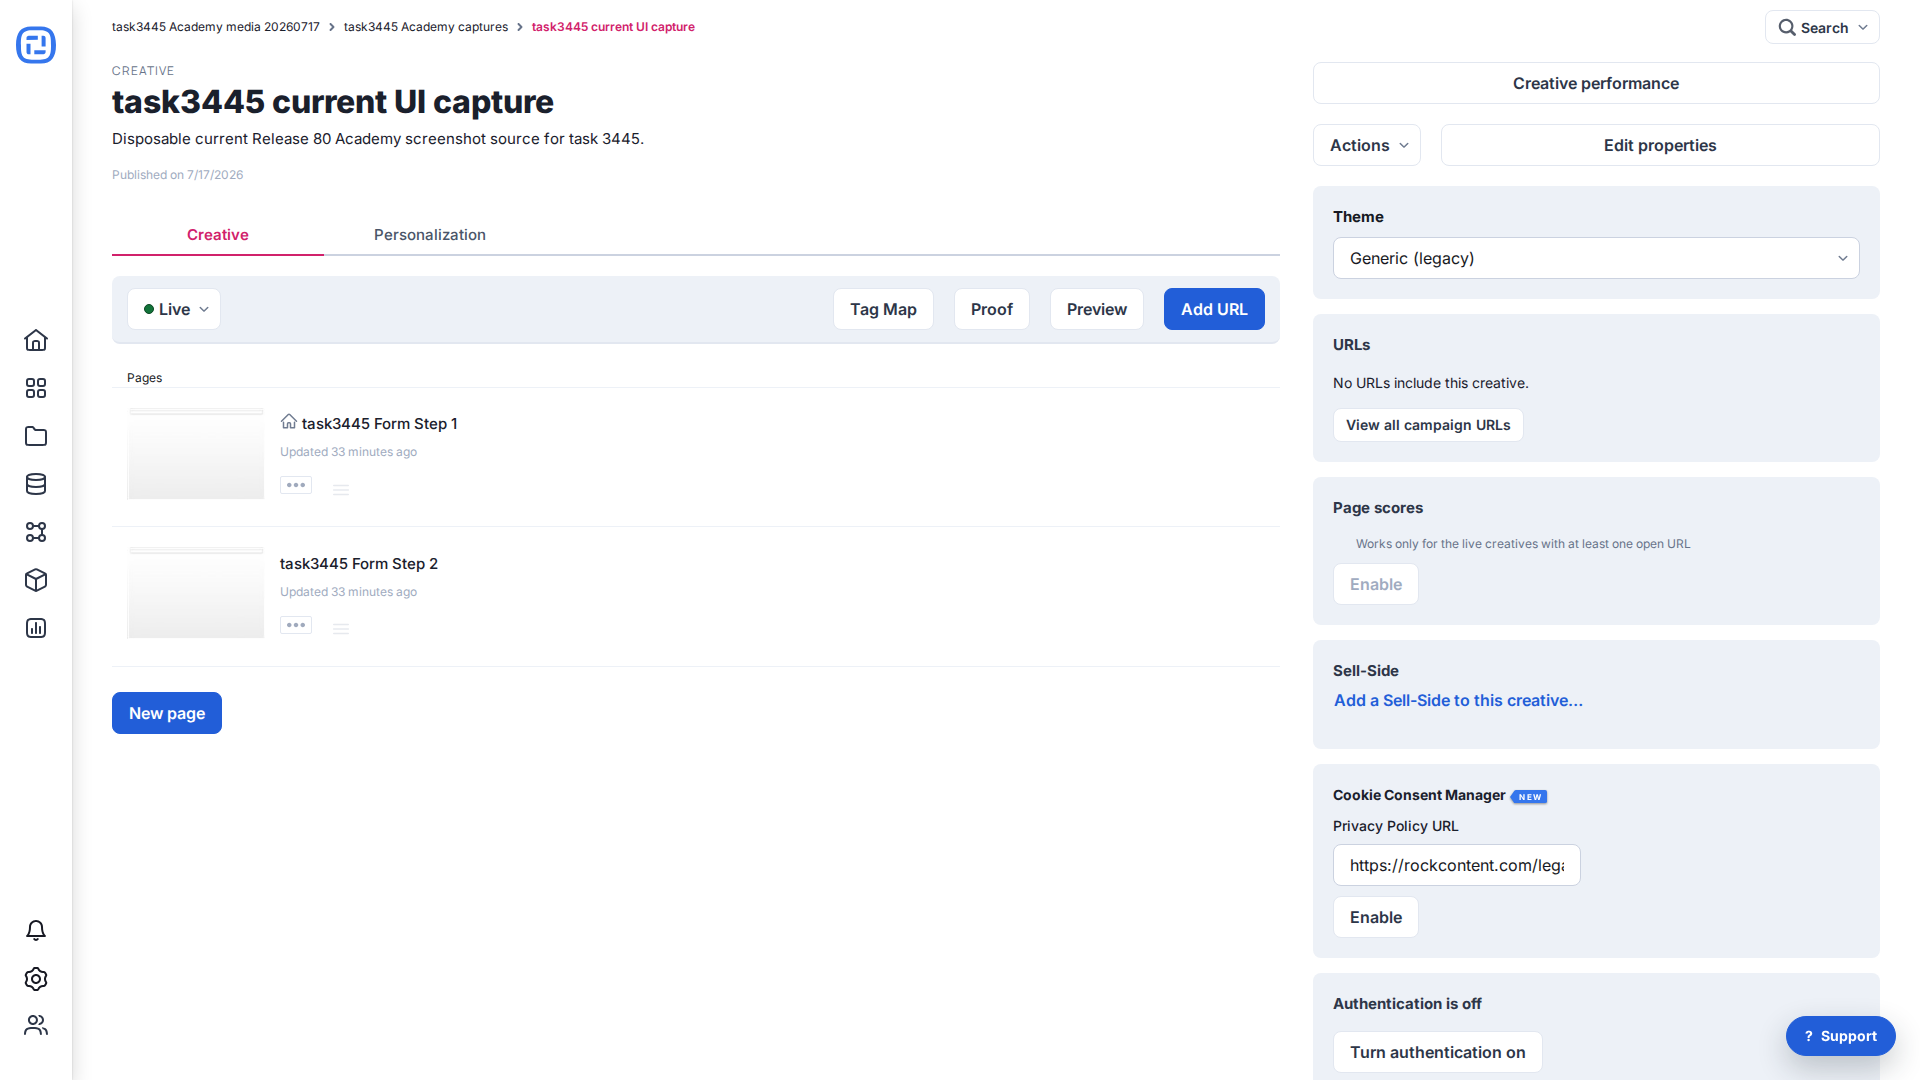Image resolution: width=1920 pixels, height=1080 pixels.
Task: Open the connected-nodes integrations icon in the sidebar
Action: point(36,532)
